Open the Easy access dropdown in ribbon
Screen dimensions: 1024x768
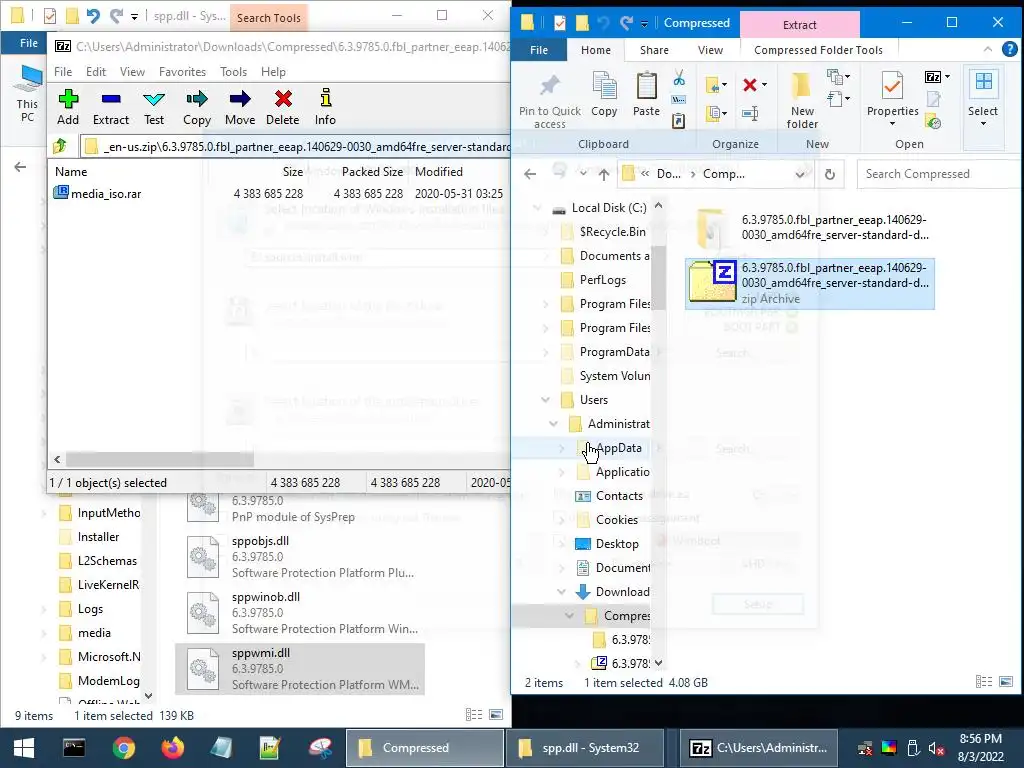pyautogui.click(x=848, y=99)
